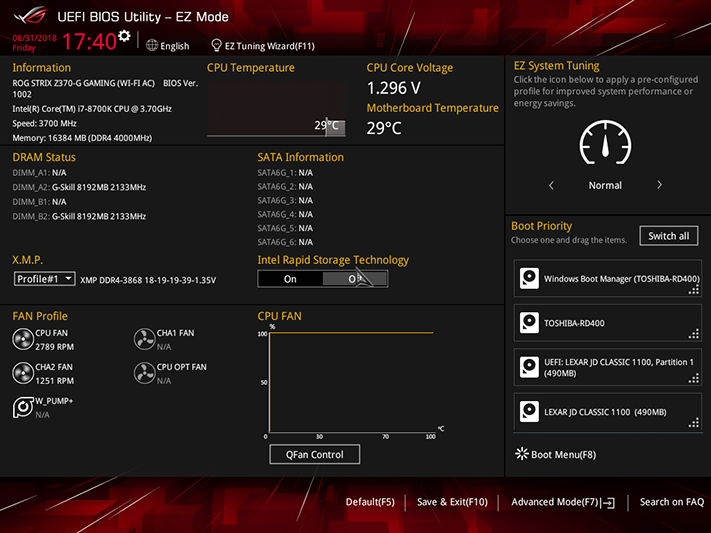711x533 pixels.
Task: Click Intel Core i7-8700K CPU info line
Action: pos(92,109)
